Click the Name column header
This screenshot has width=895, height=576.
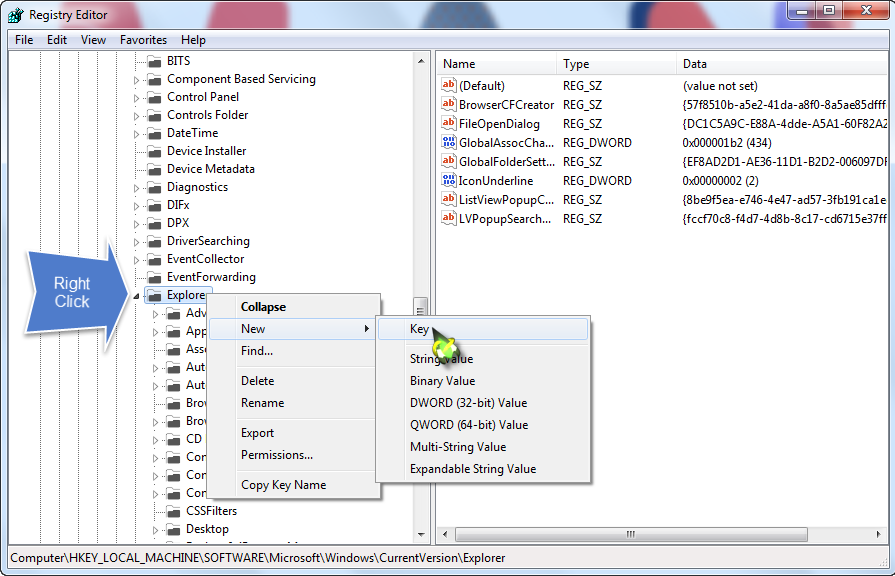[497, 64]
